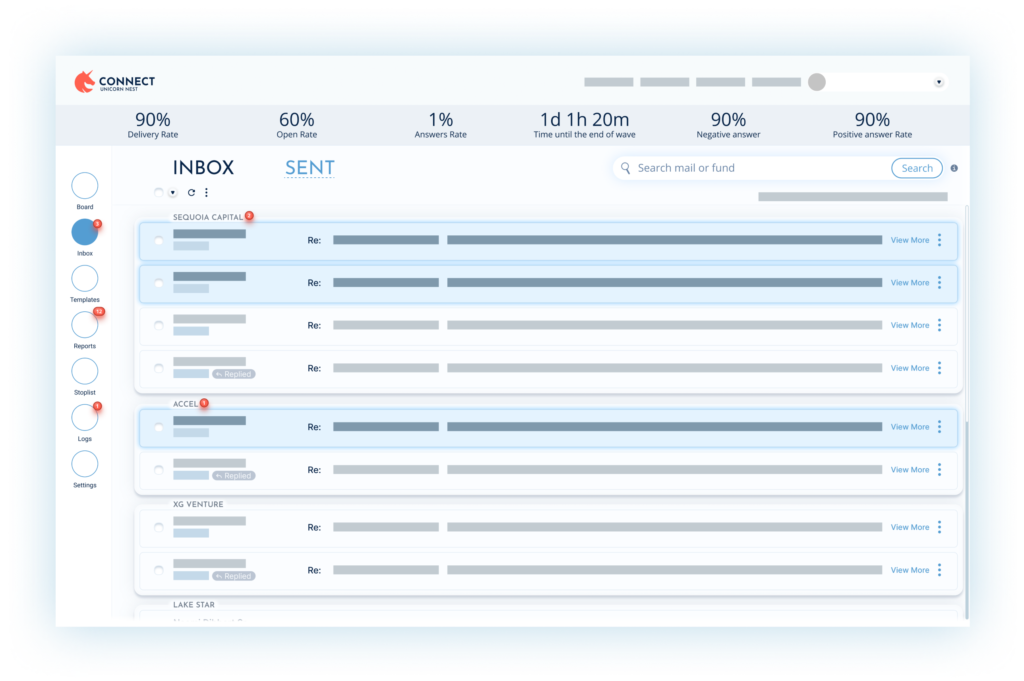Click the Sequoia Capital unread badge
1024x681 pixels.
pyautogui.click(x=249, y=215)
